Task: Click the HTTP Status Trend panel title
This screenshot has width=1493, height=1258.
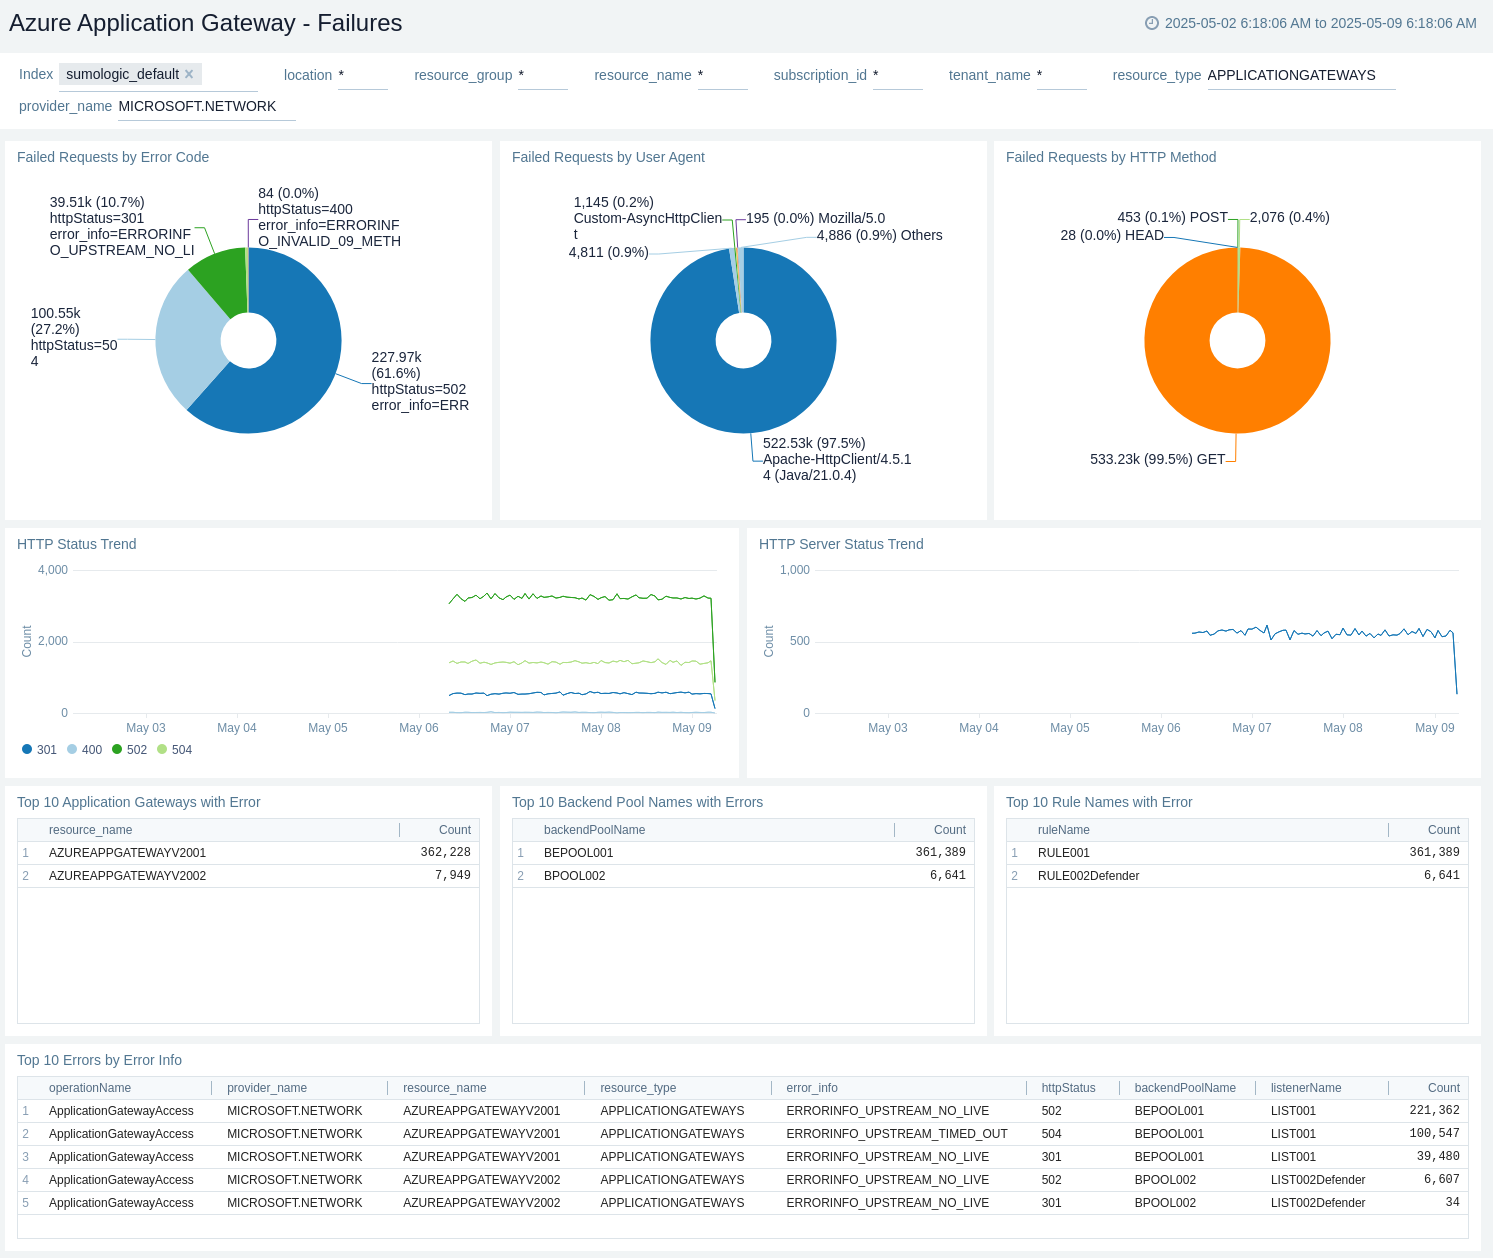Action: coord(76,544)
